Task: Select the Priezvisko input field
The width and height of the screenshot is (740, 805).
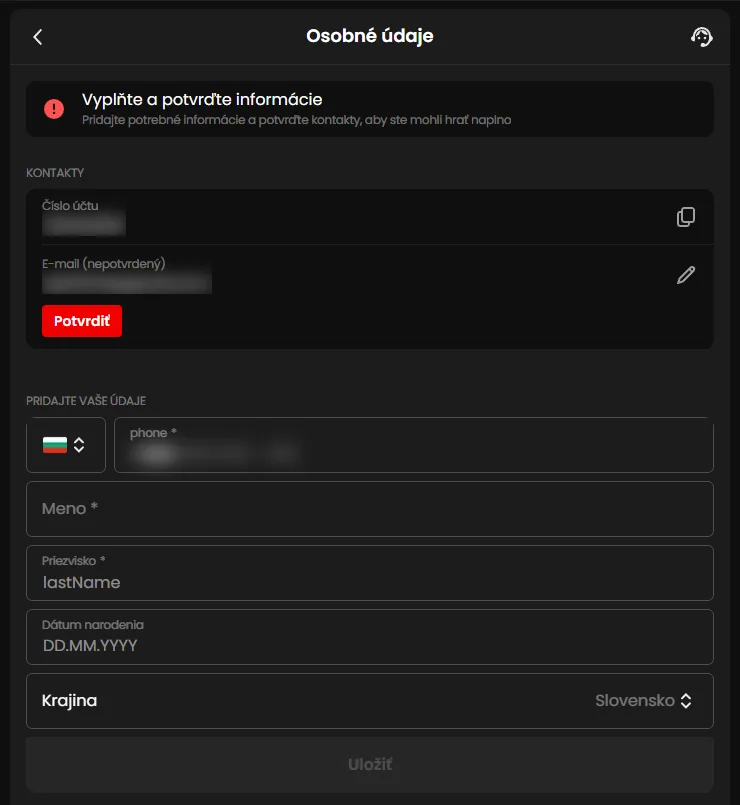Action: coord(370,573)
